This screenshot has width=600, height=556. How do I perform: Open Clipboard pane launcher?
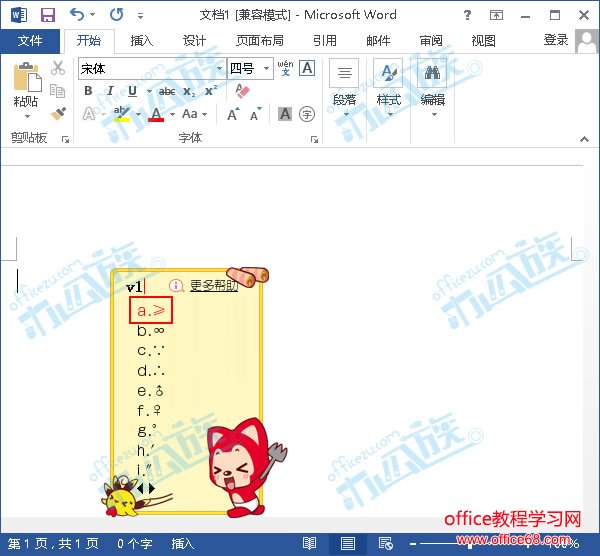65,140
